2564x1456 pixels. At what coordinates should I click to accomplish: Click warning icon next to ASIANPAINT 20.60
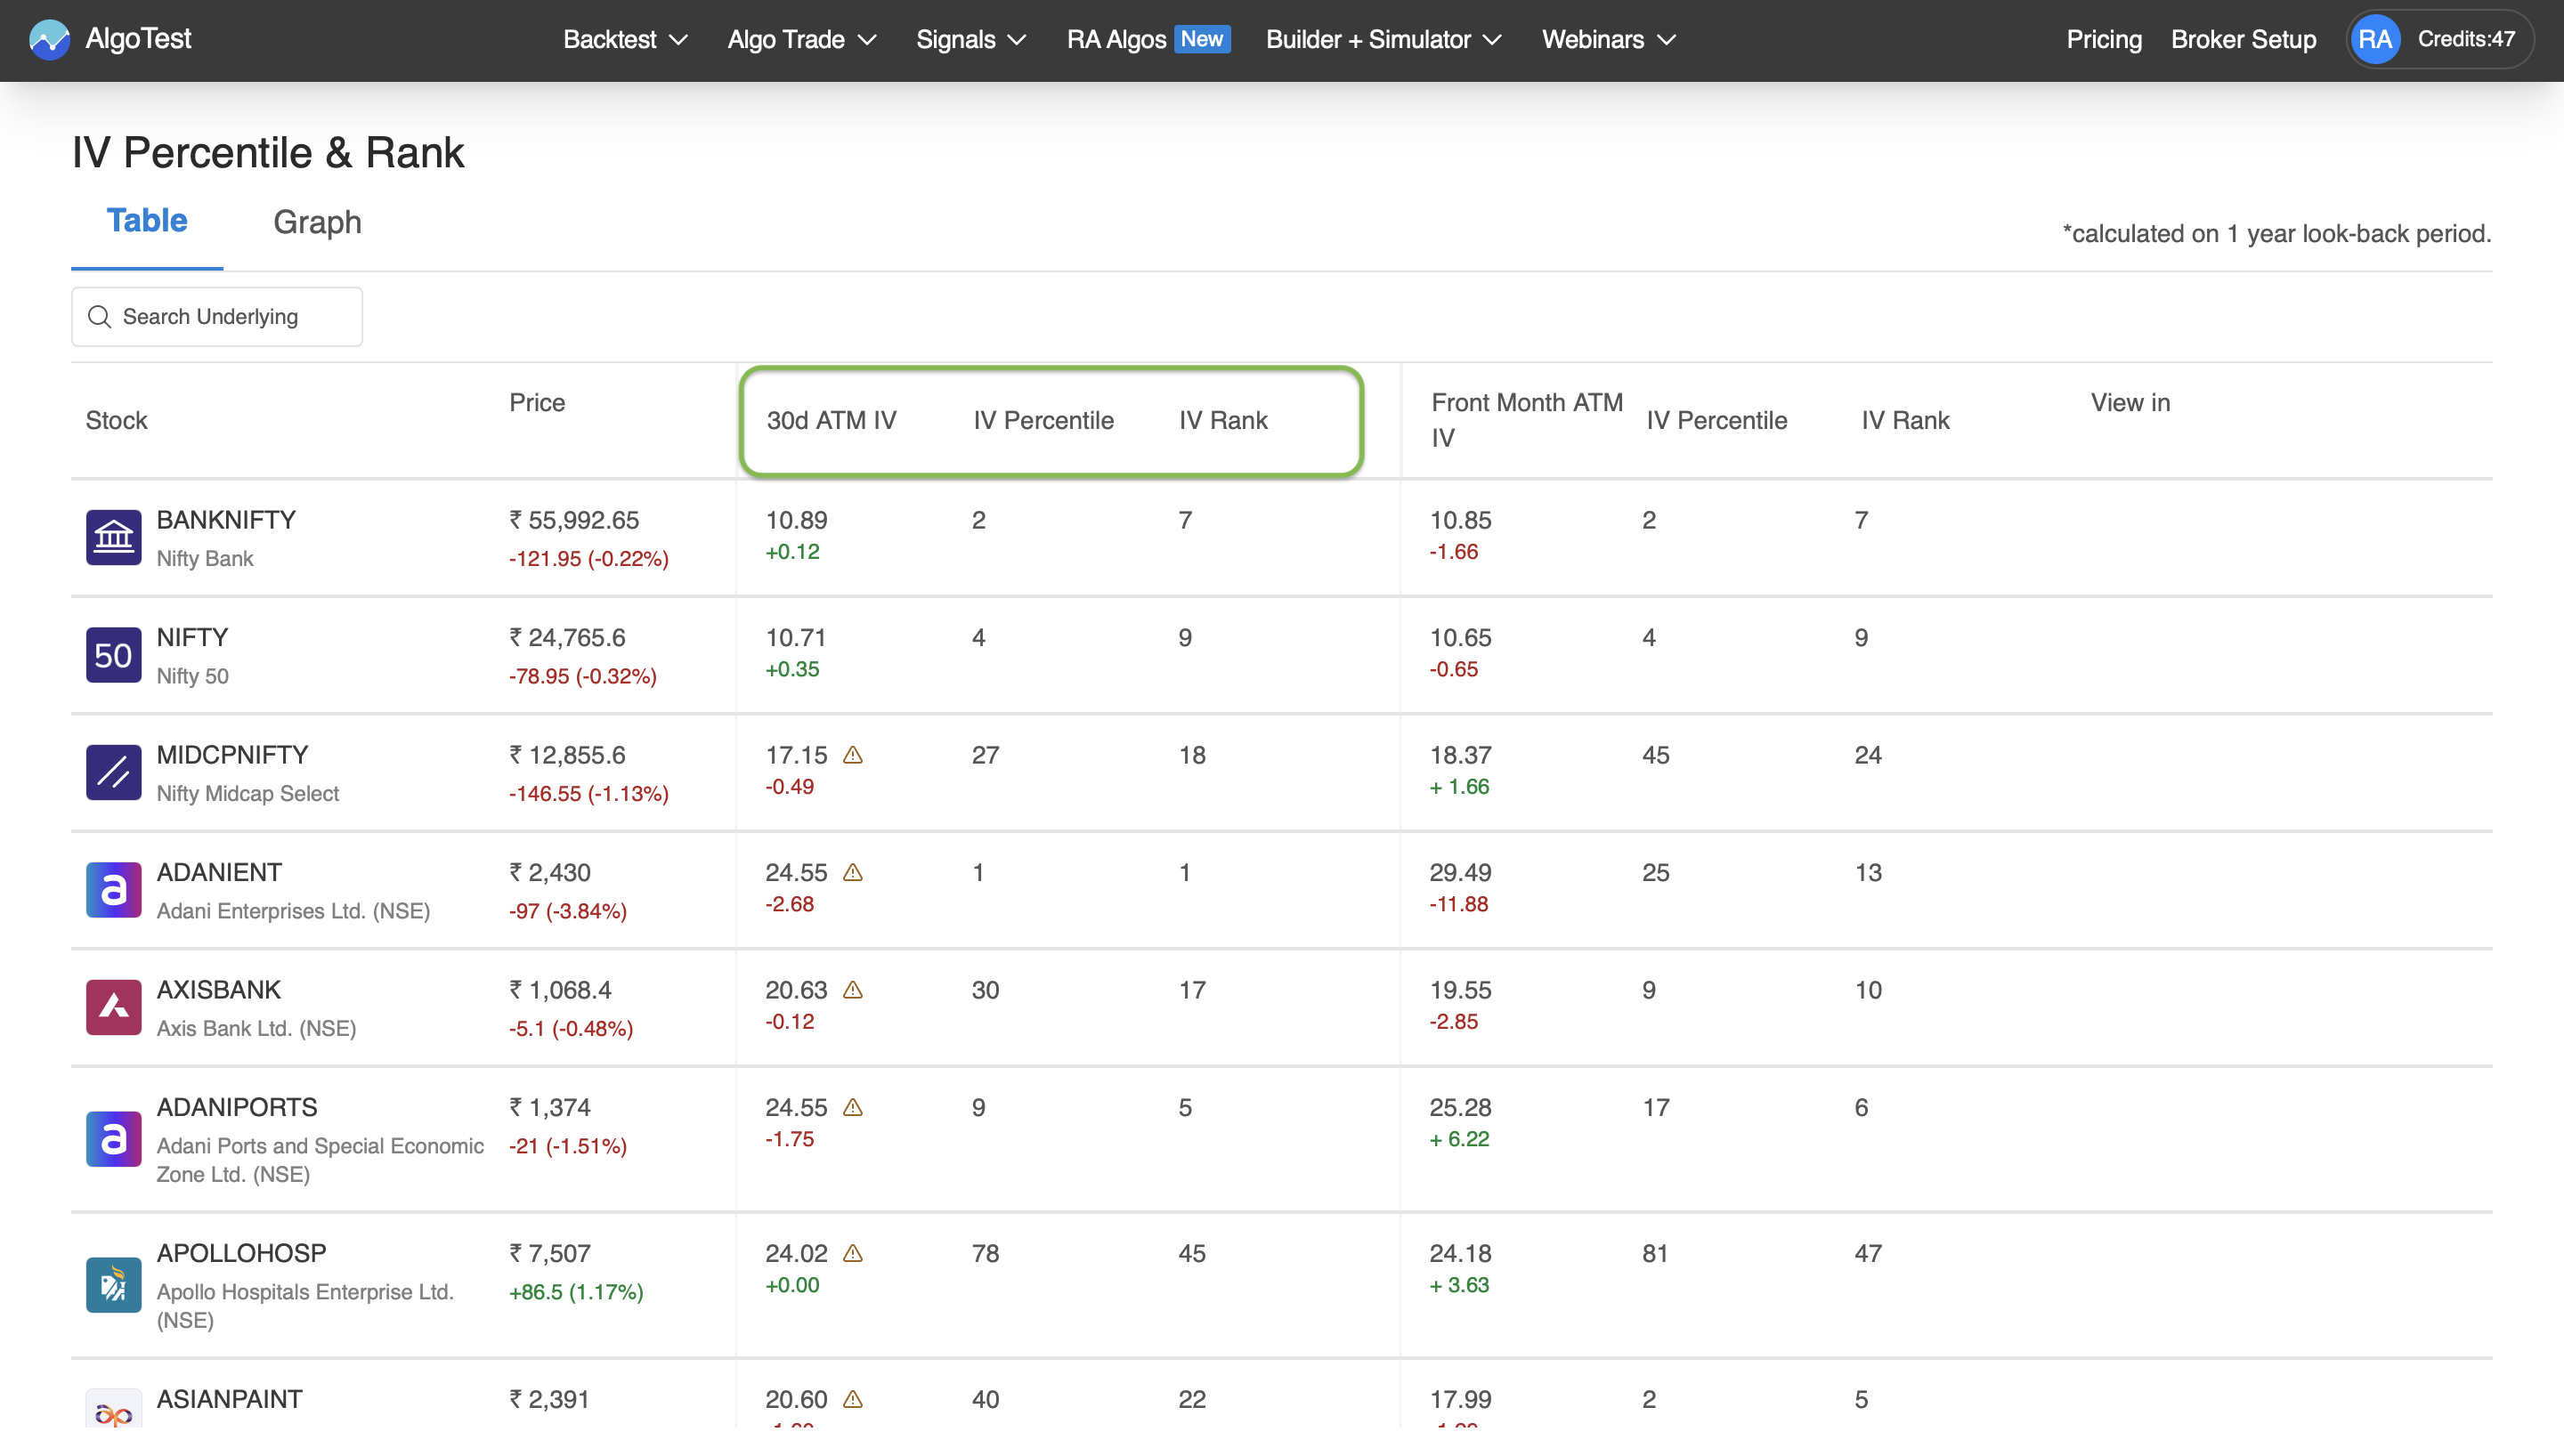(853, 1399)
